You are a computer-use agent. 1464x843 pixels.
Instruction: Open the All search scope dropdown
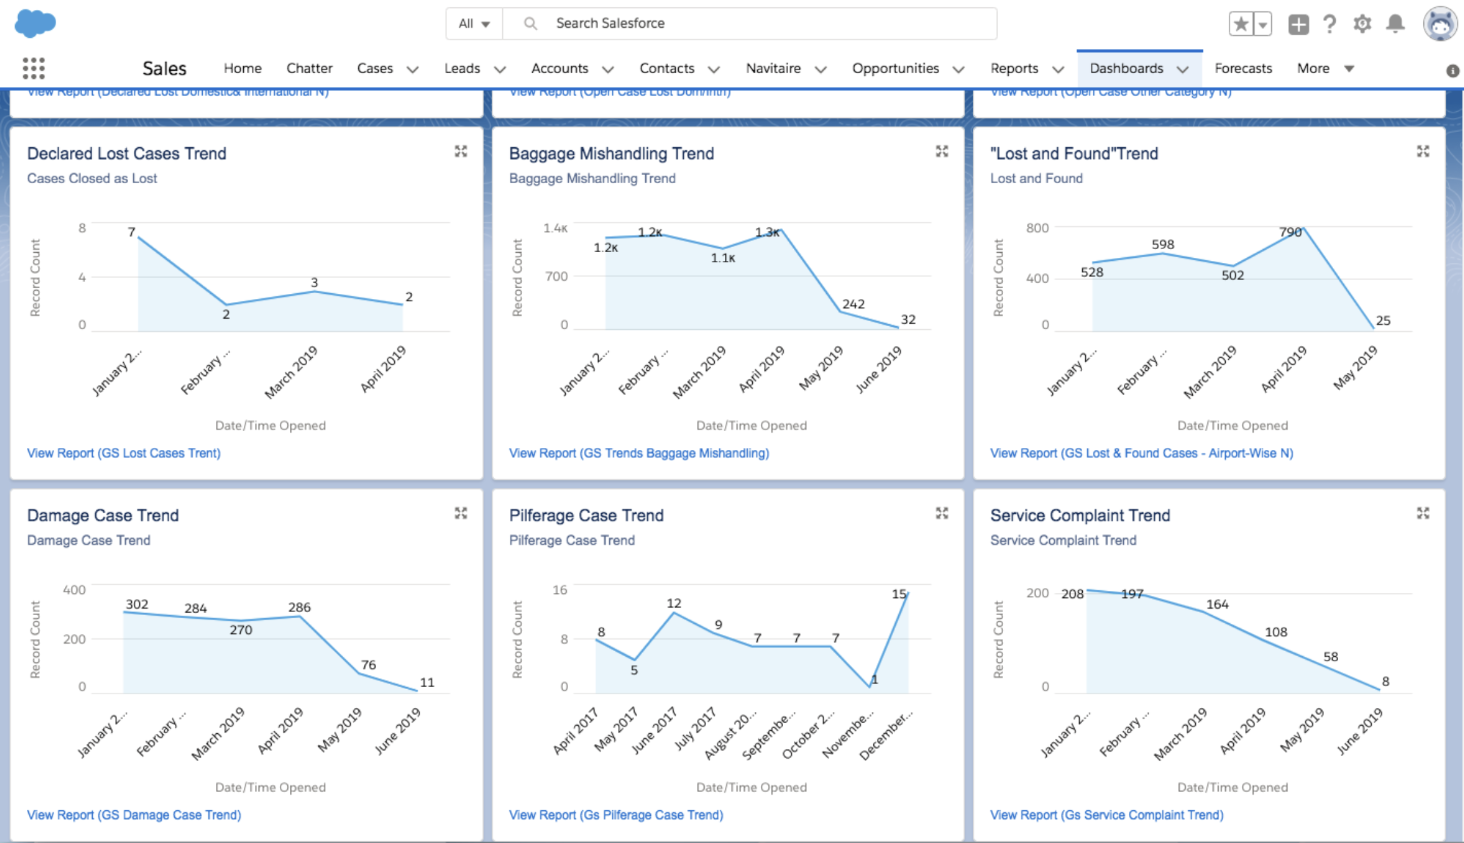tap(474, 23)
